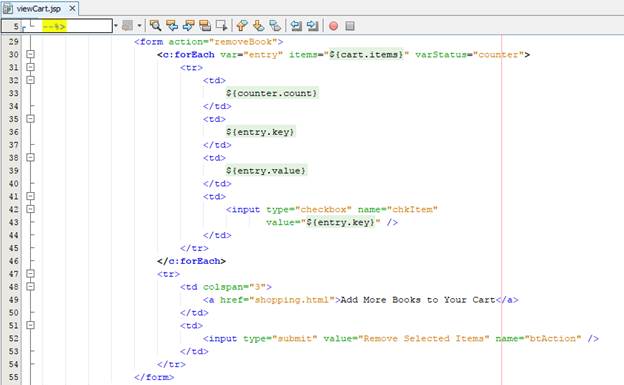Image resolution: width=624 pixels, height=385 pixels.
Task: Close the viewCart.jsp tab
Action: (x=72, y=8)
